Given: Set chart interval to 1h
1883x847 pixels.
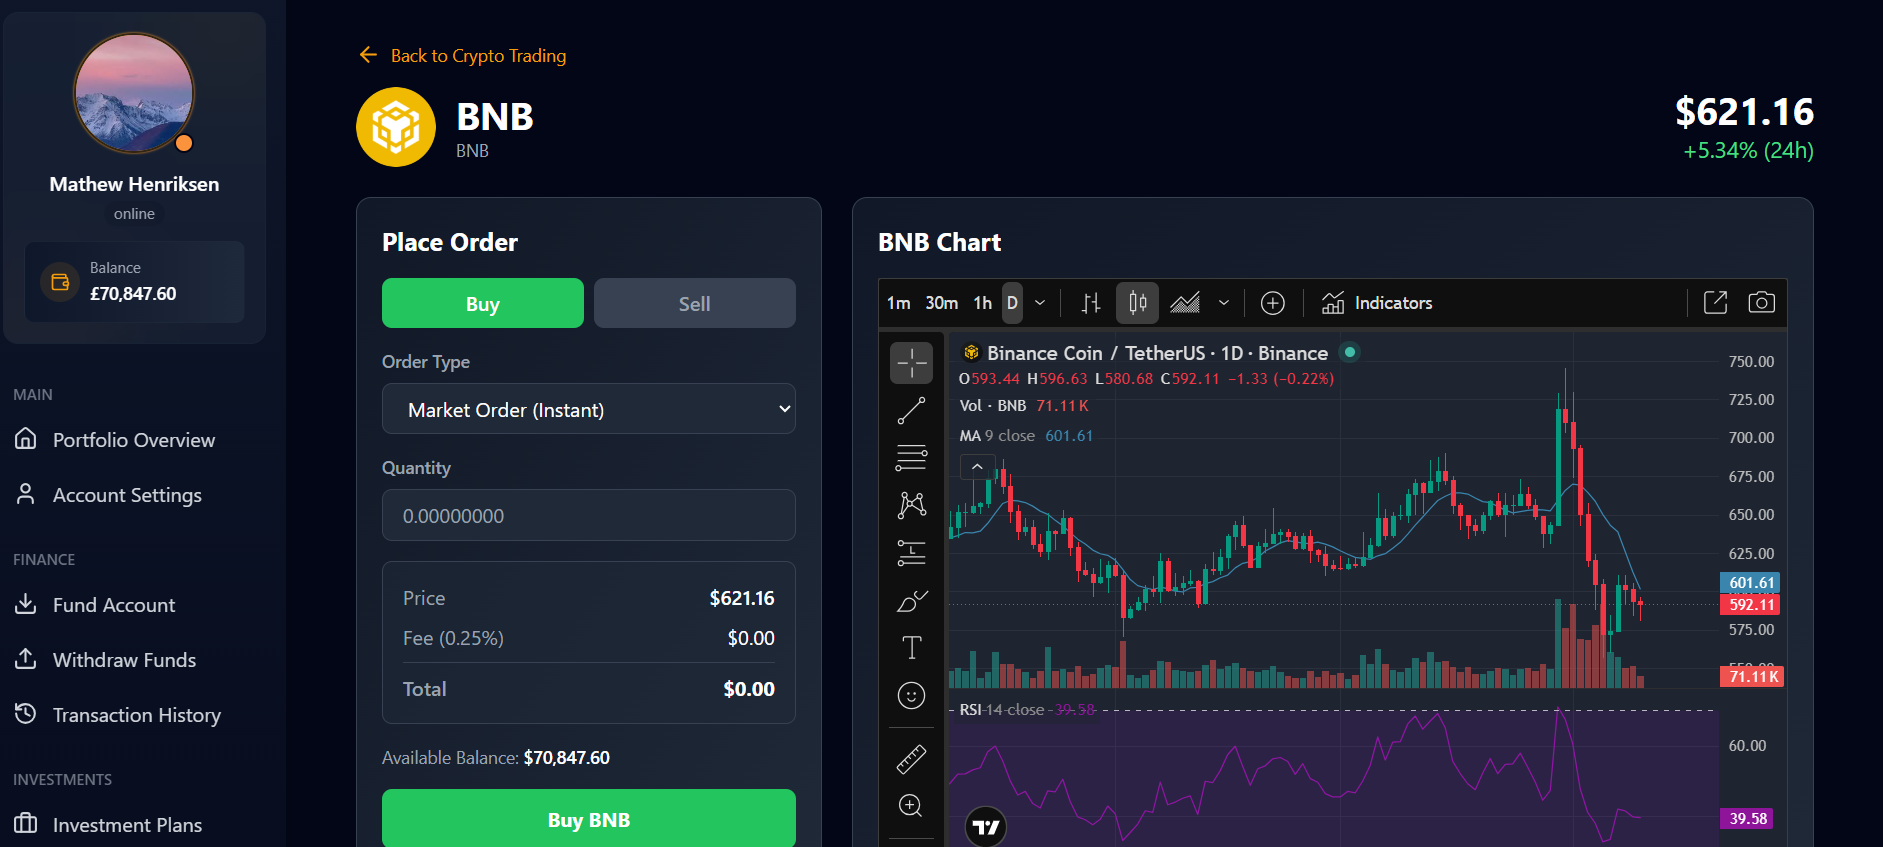Looking at the screenshot, I should click(x=983, y=303).
